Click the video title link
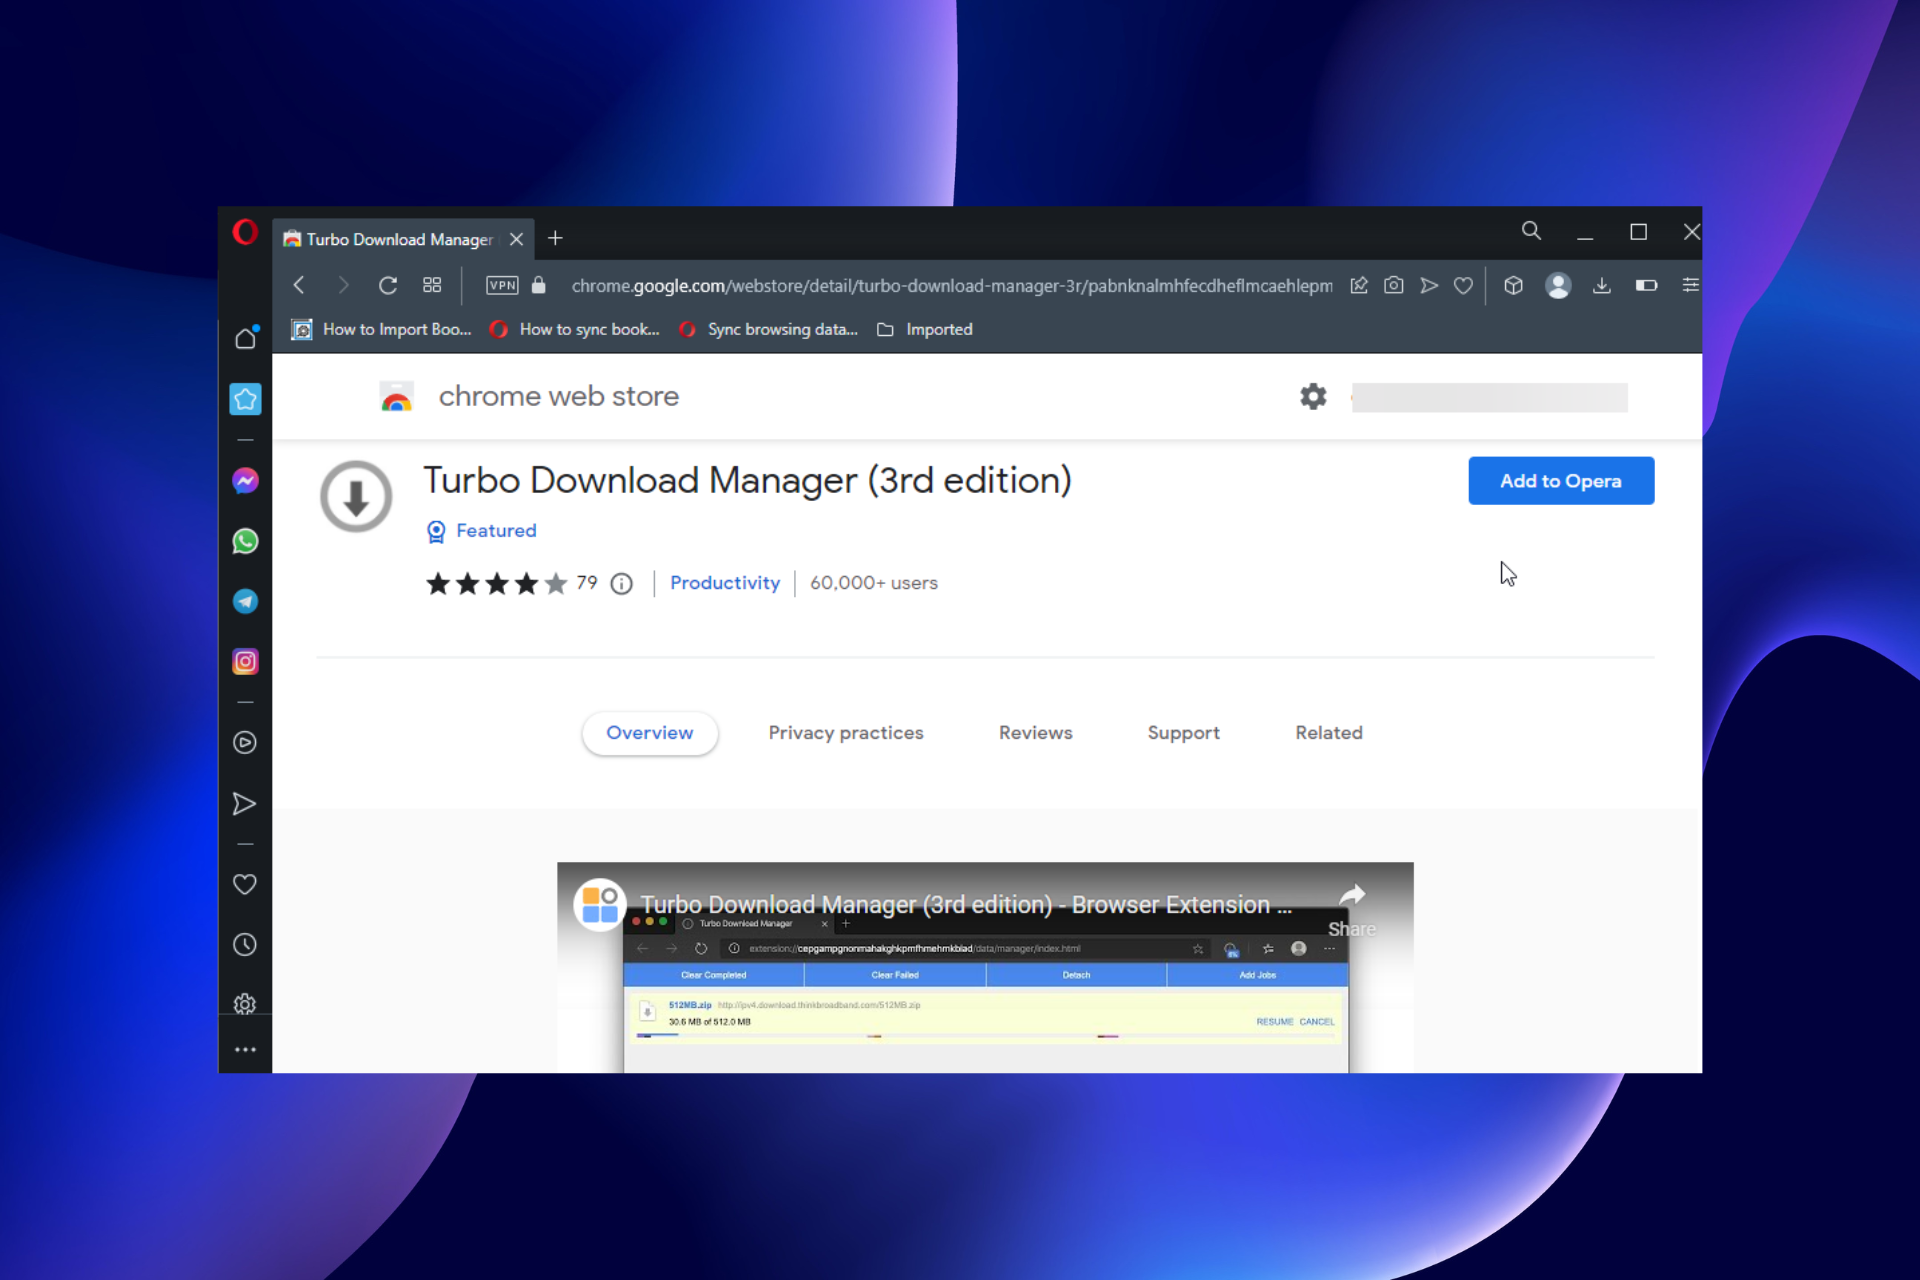1920x1280 pixels. point(966,905)
